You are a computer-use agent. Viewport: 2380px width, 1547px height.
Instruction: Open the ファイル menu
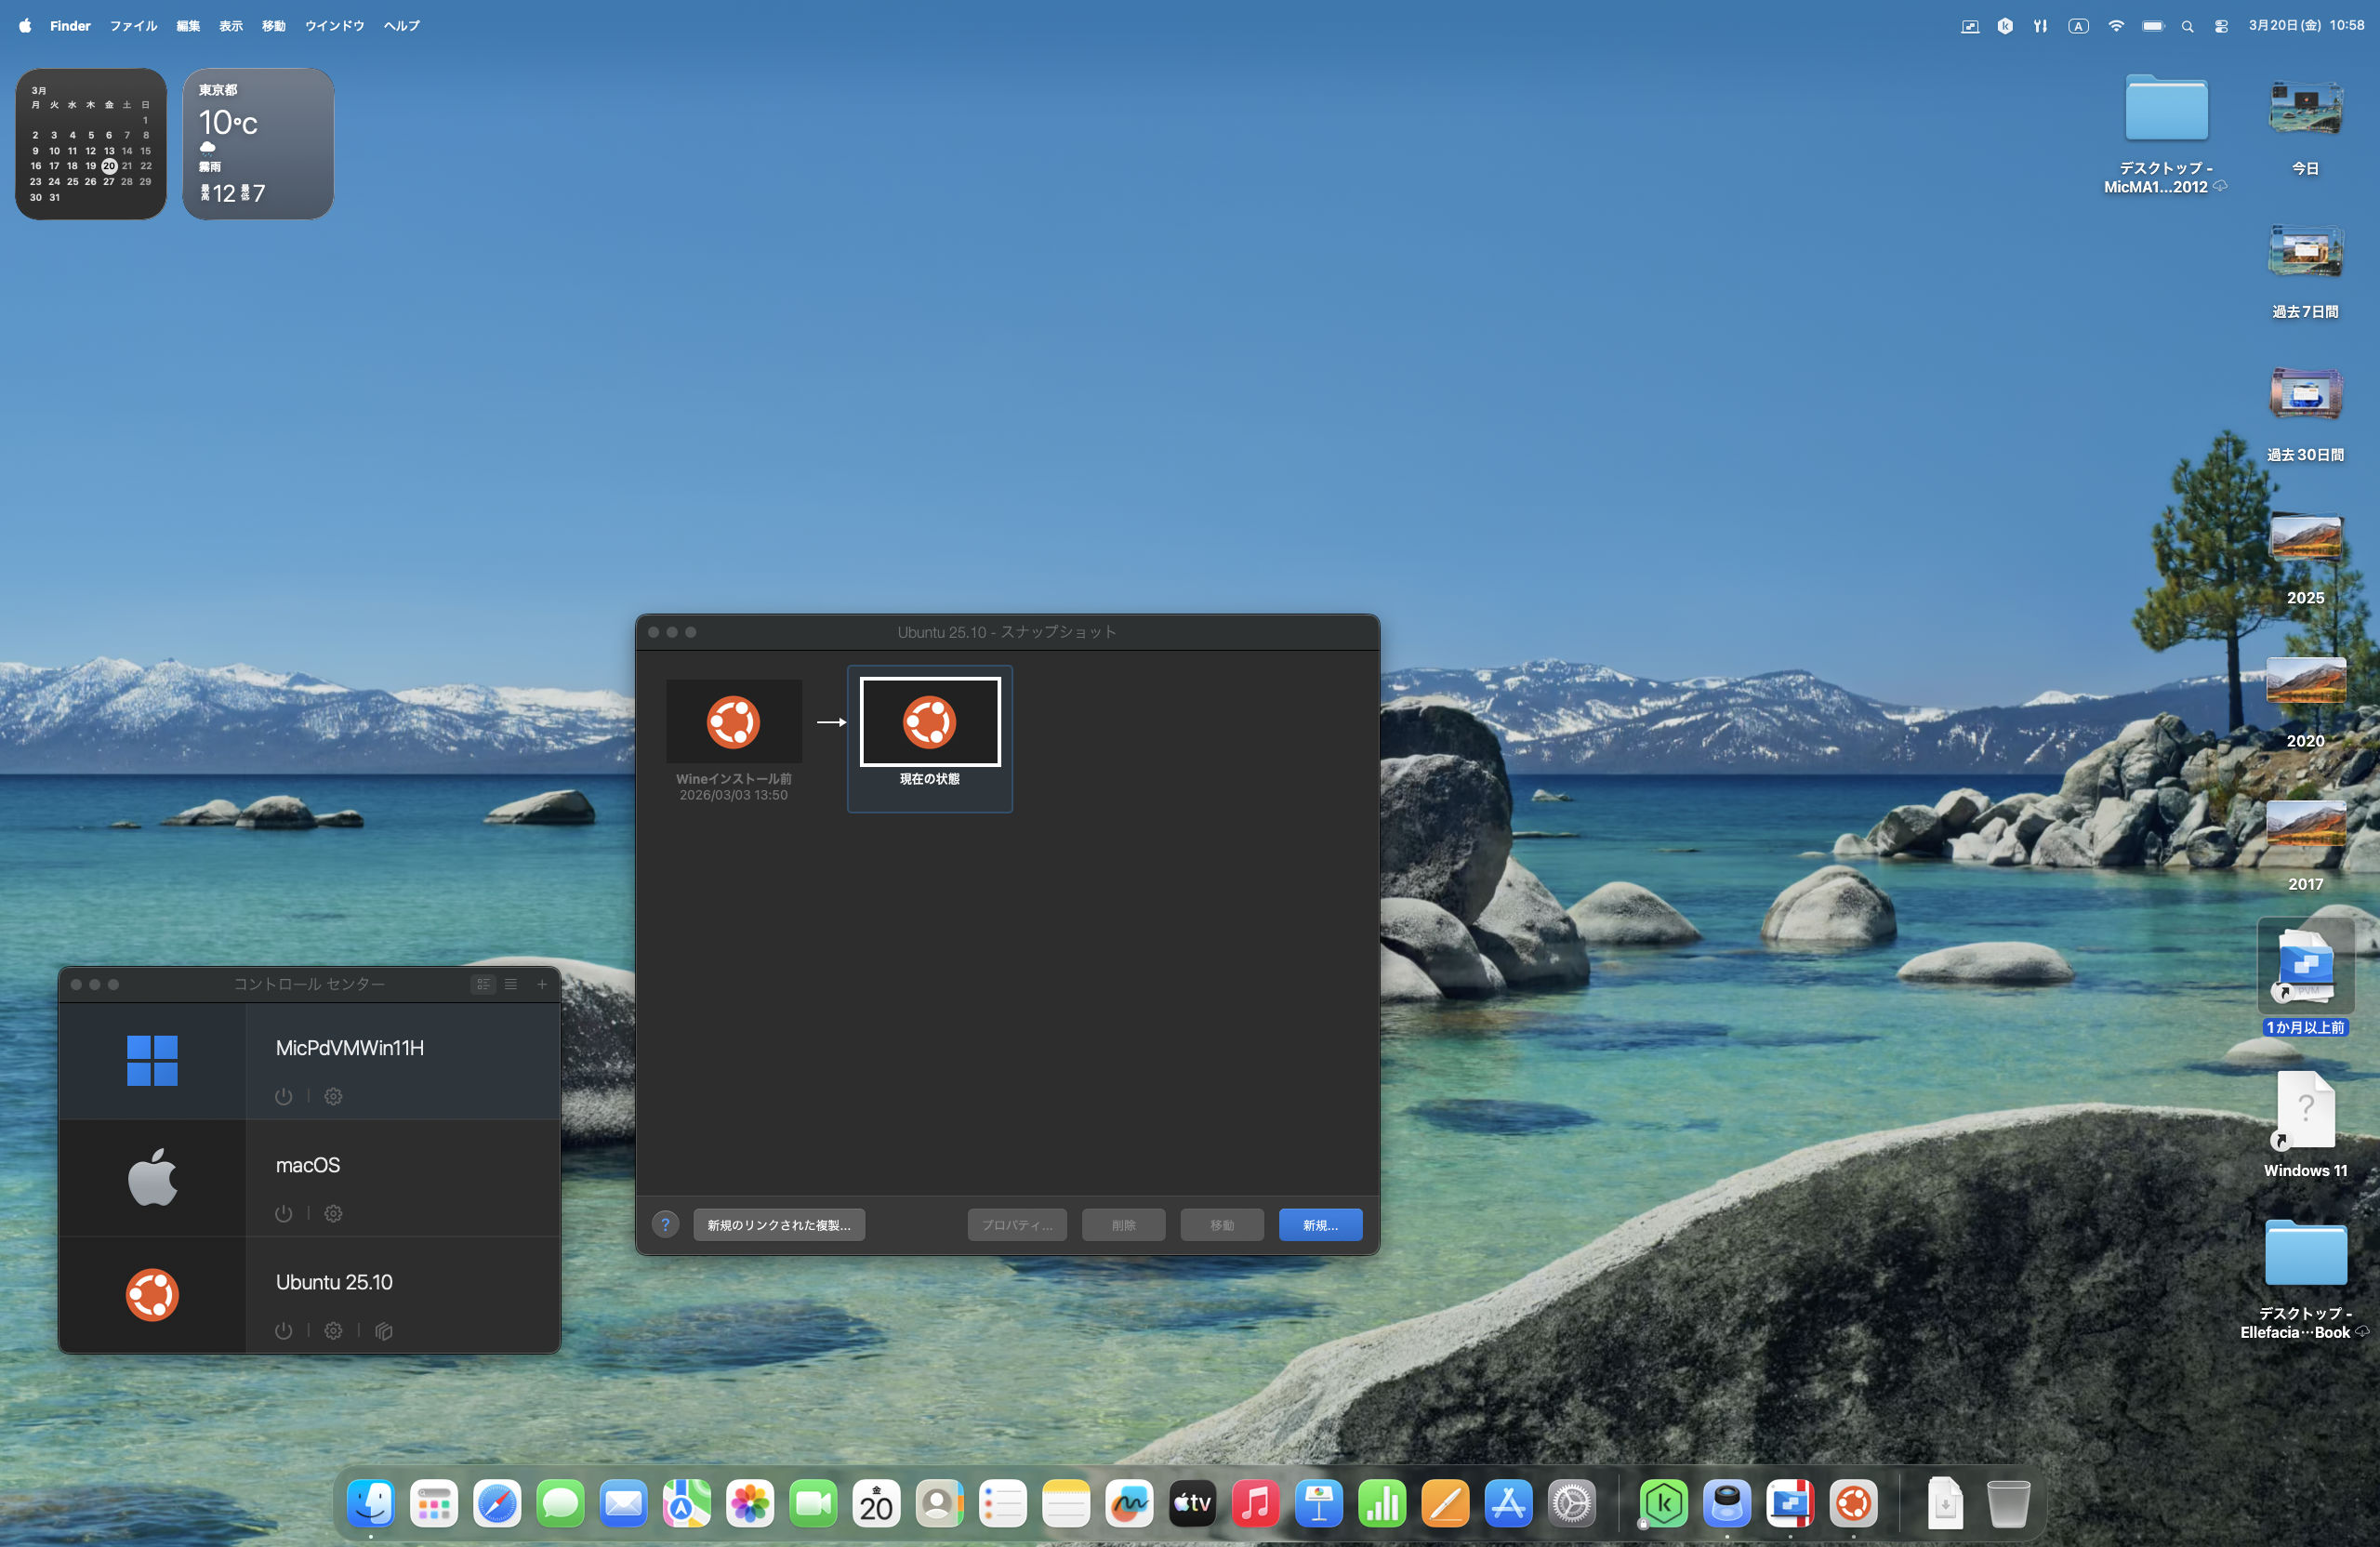(133, 26)
